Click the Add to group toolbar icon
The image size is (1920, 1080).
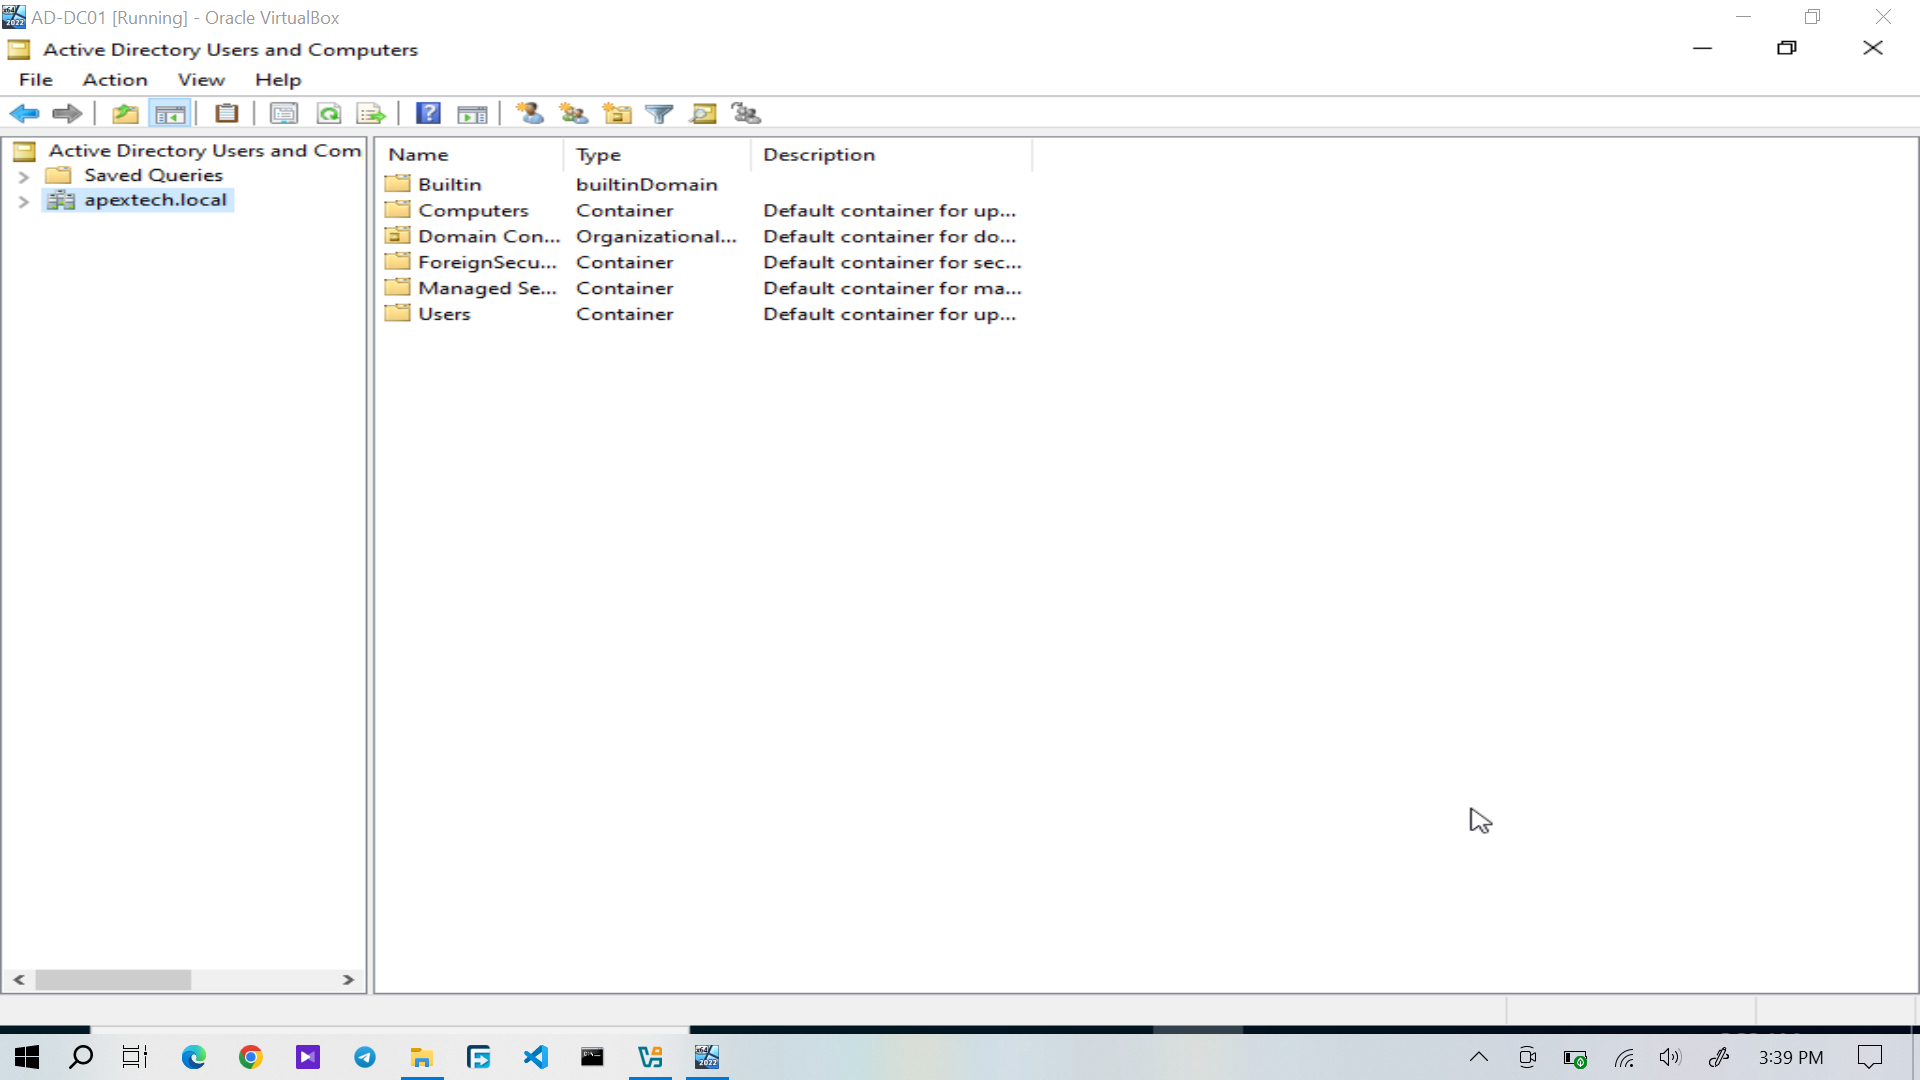click(746, 114)
